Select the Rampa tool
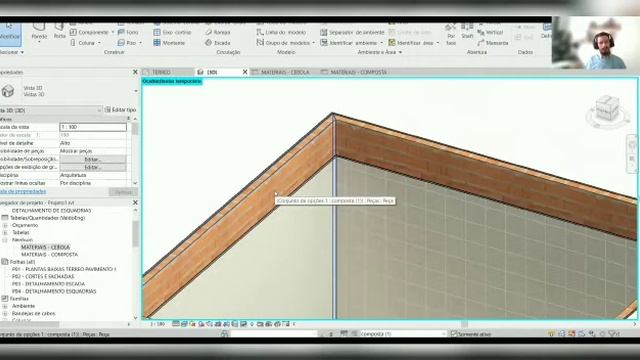 [x=218, y=32]
